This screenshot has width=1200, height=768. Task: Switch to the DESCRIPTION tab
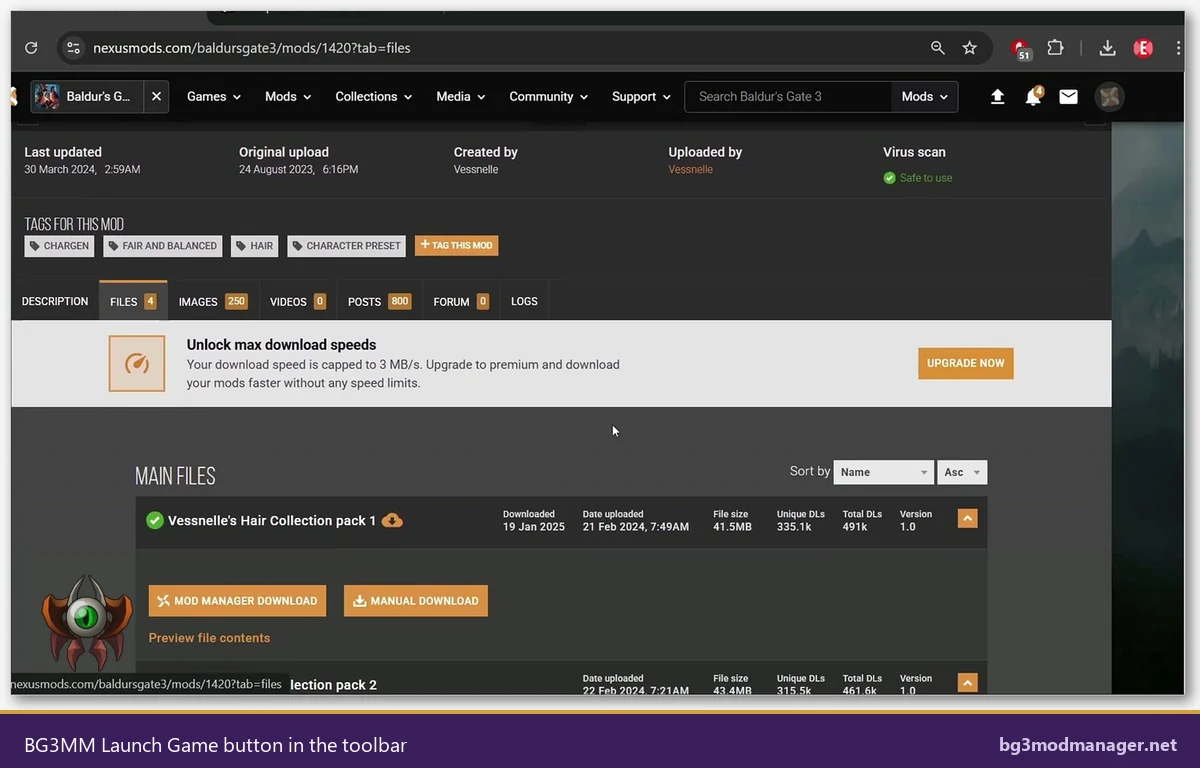pyautogui.click(x=55, y=301)
